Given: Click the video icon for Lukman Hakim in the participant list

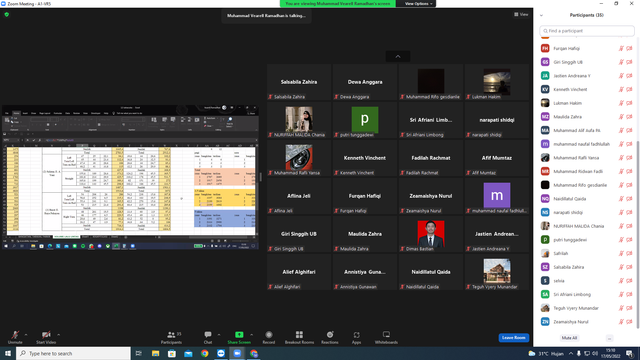Looking at the screenshot, I should [x=629, y=103].
